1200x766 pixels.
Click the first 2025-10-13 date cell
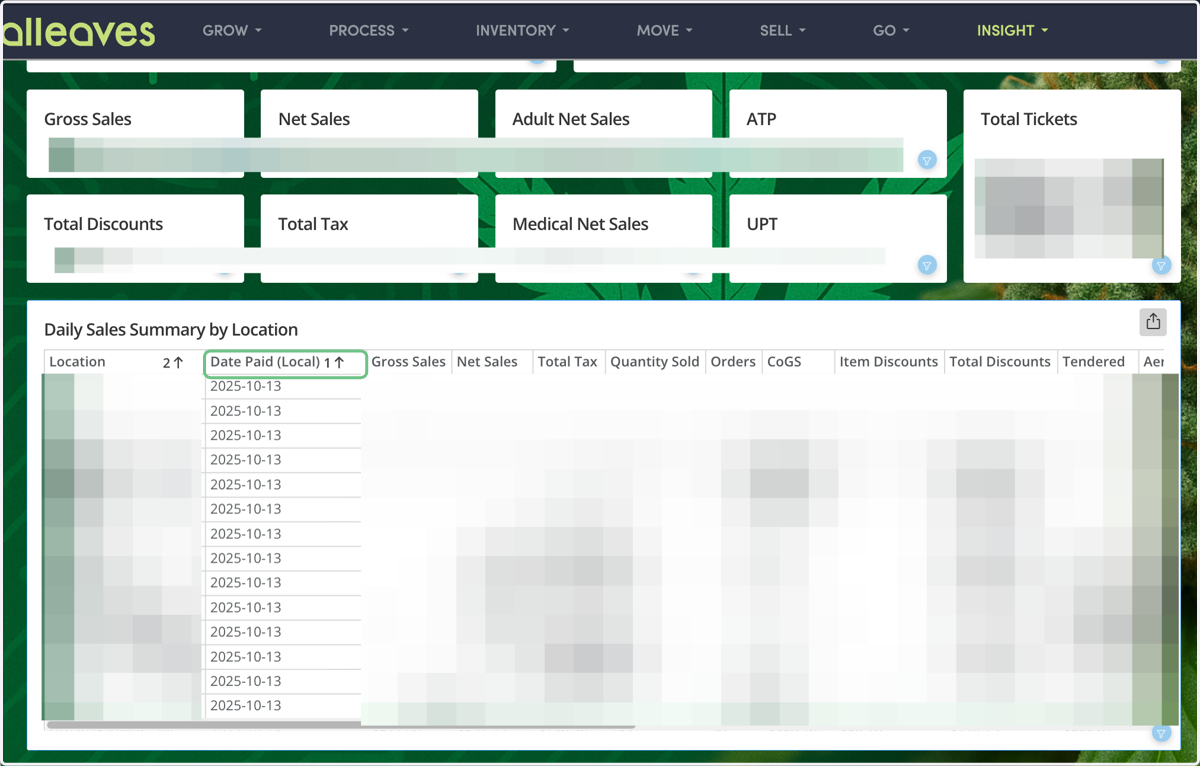point(283,386)
